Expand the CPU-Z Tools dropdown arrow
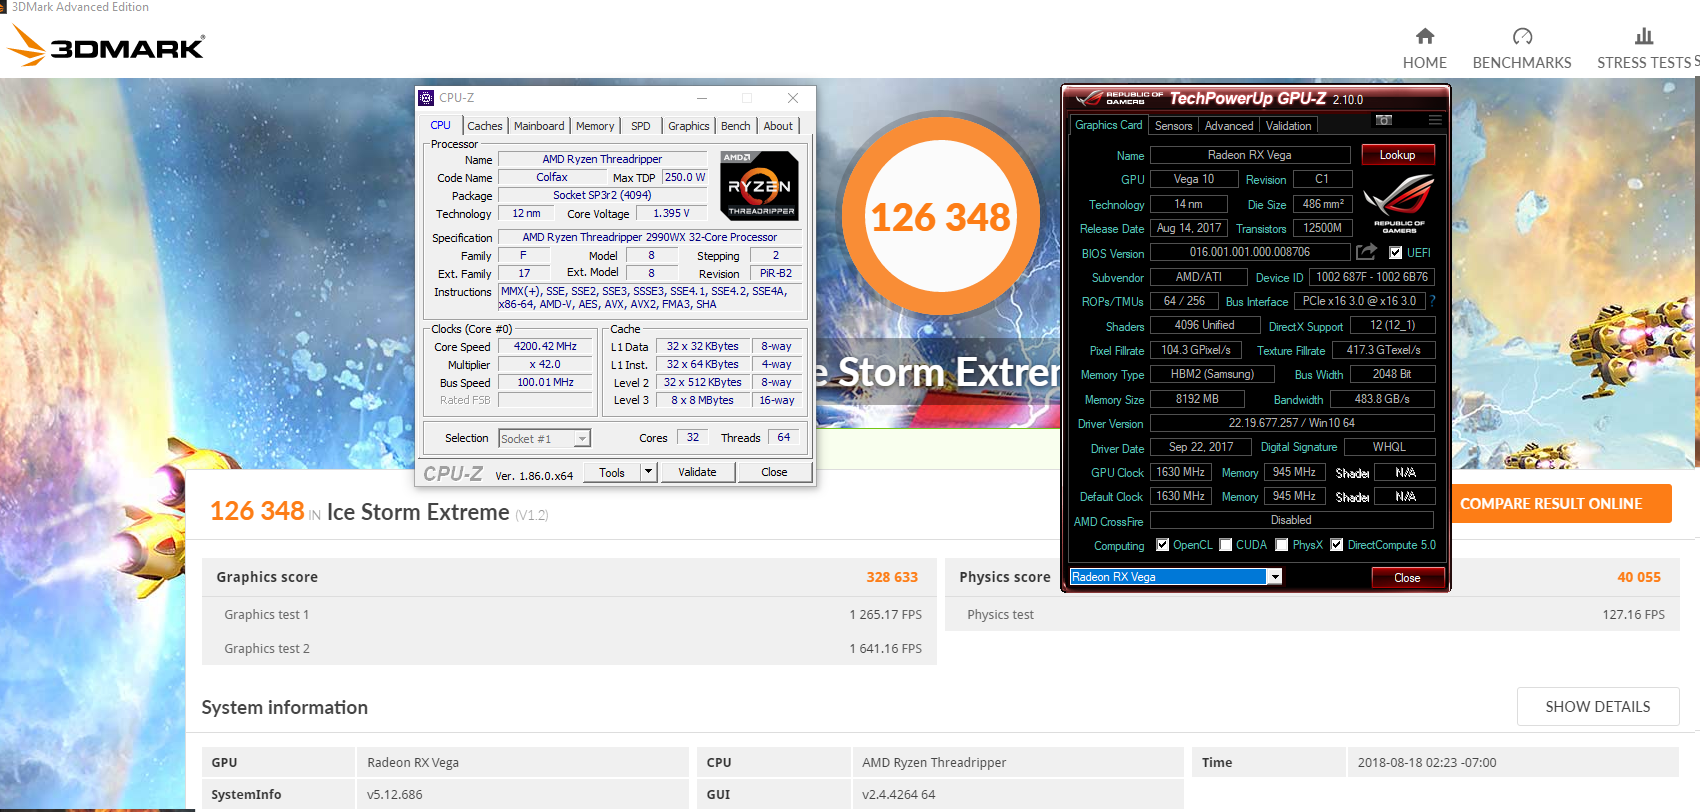This screenshot has width=1700, height=812. (x=648, y=472)
